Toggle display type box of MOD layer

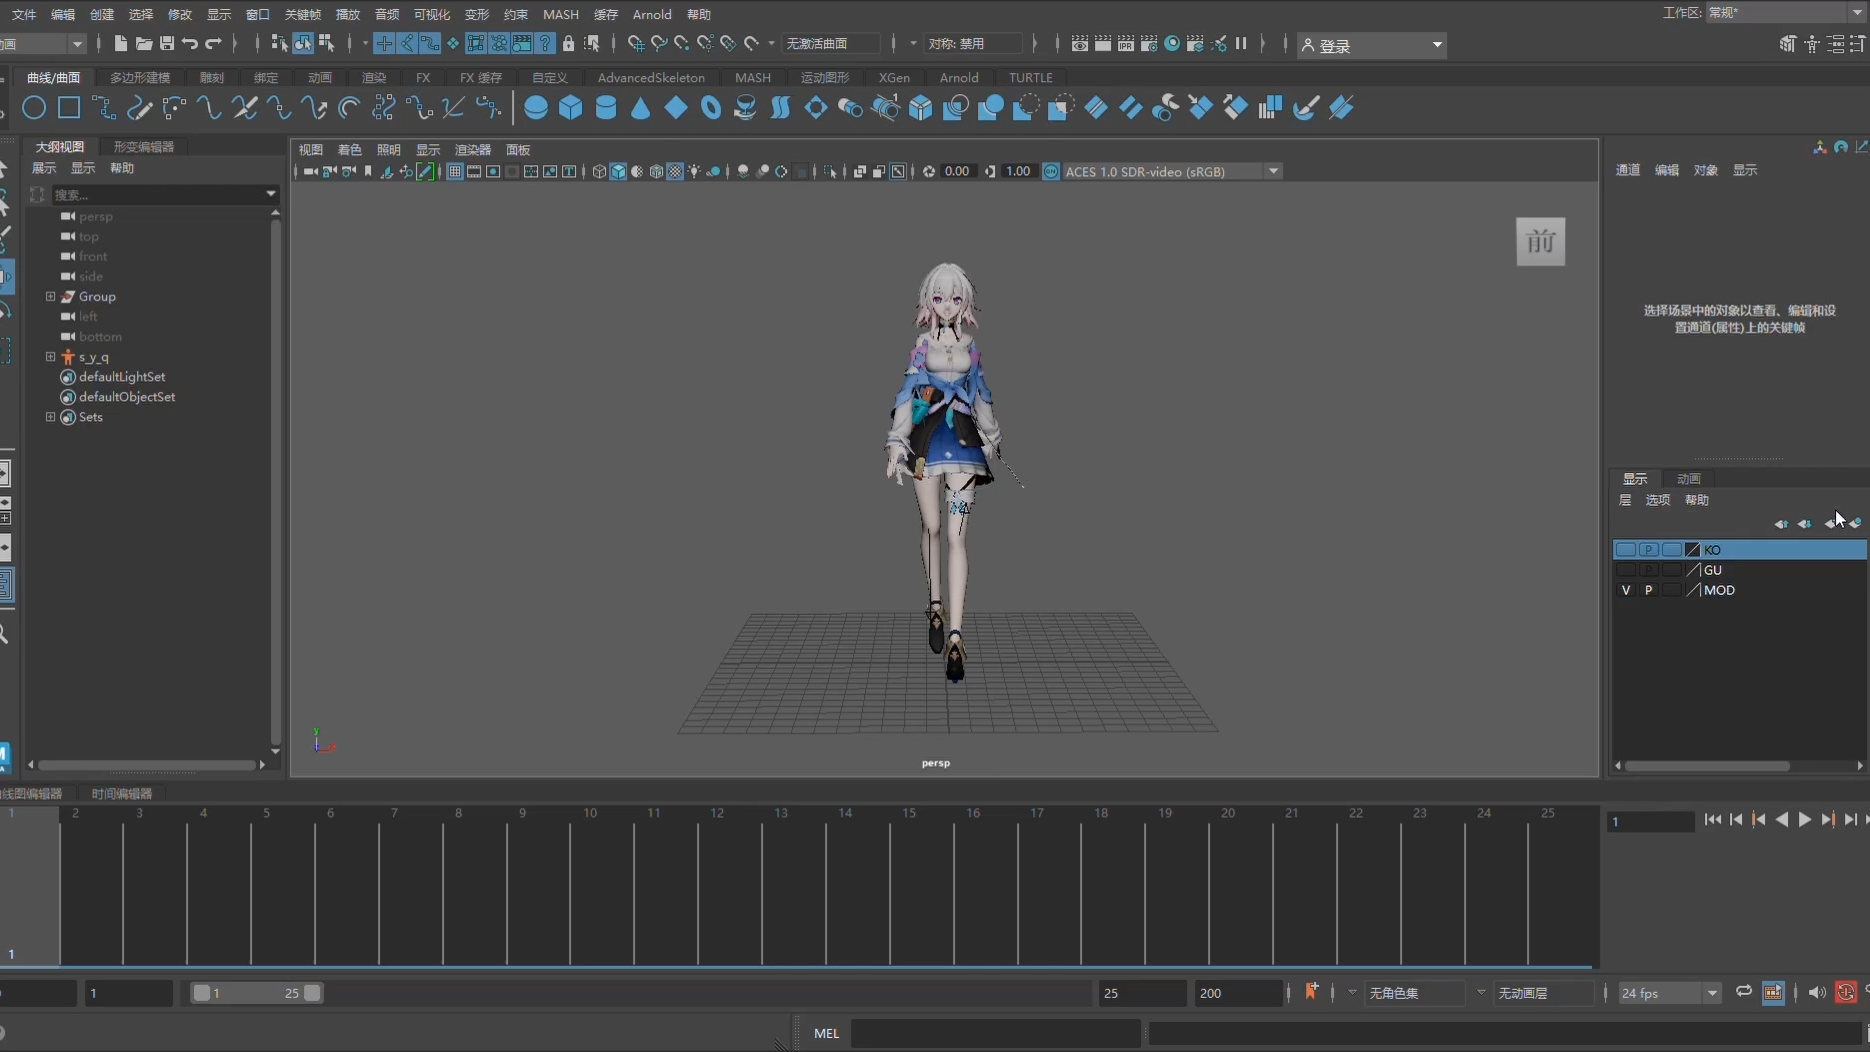coord(1672,590)
